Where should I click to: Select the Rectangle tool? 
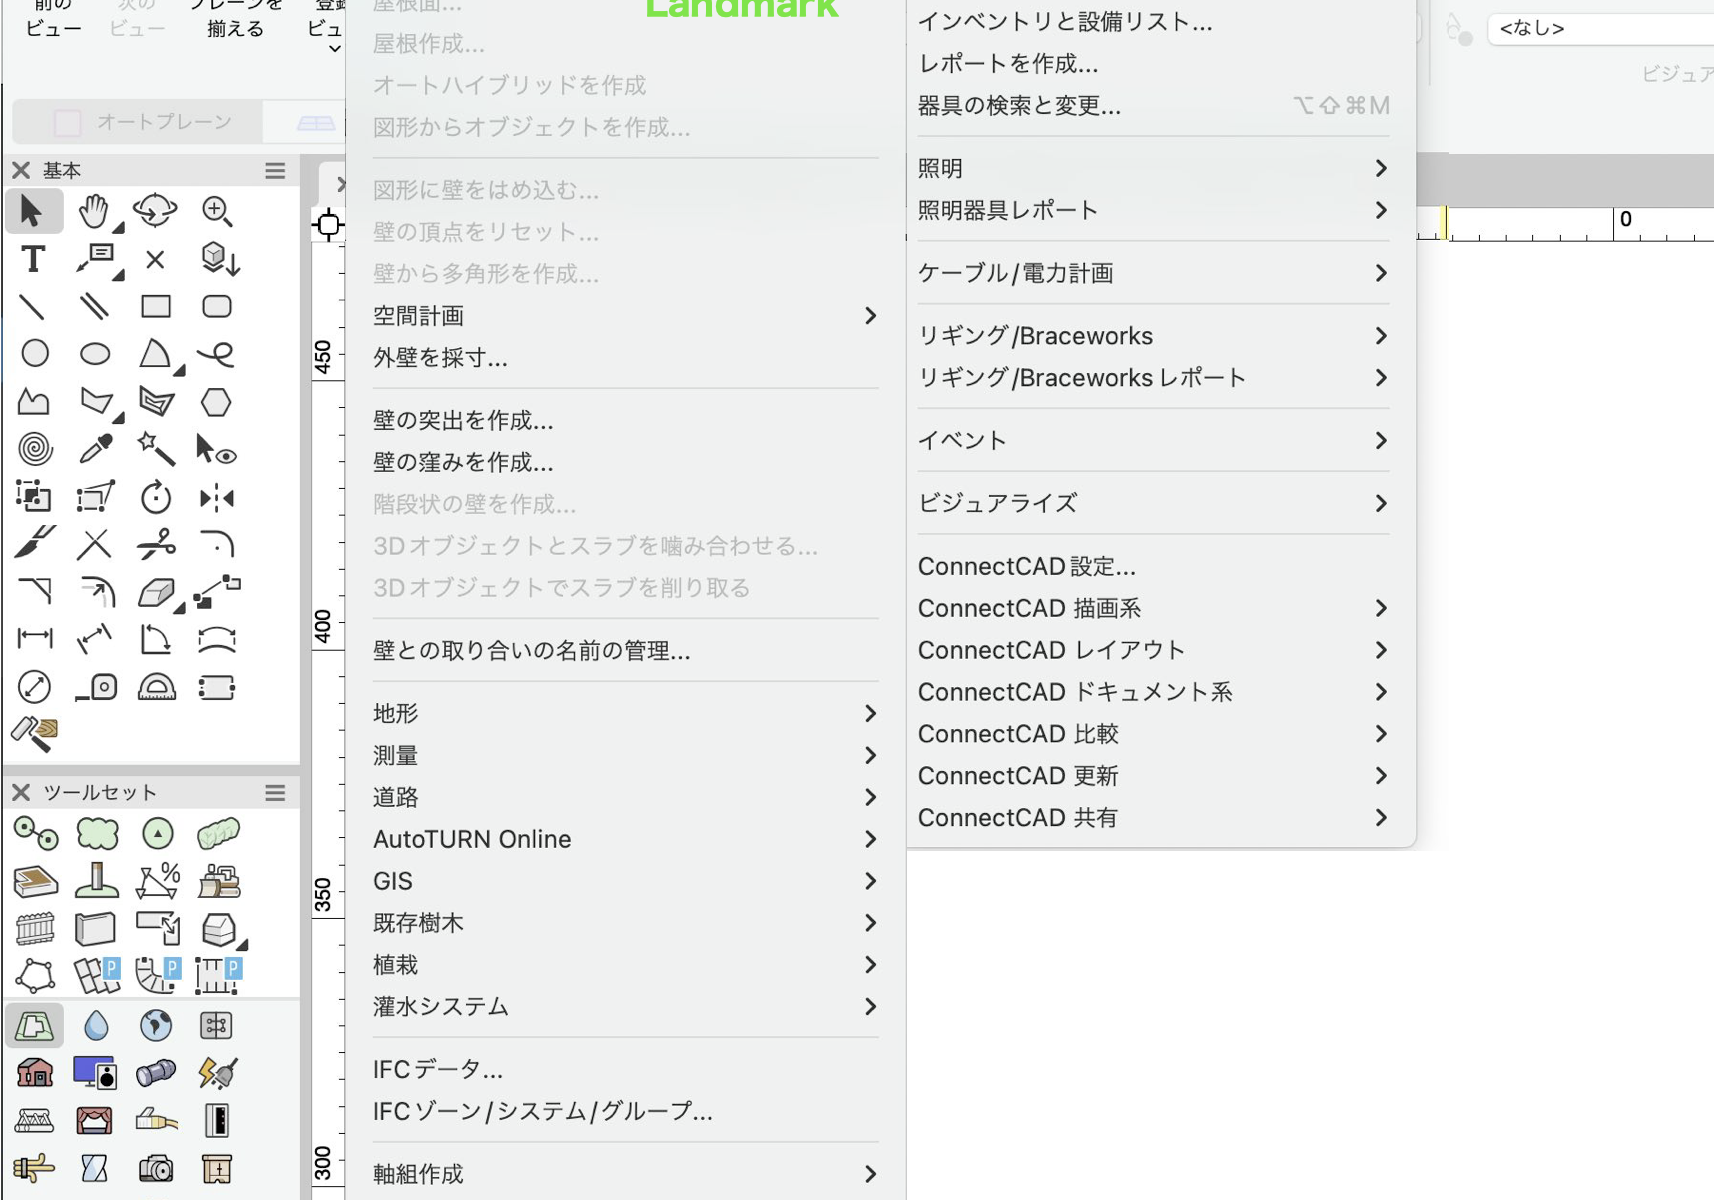click(156, 306)
